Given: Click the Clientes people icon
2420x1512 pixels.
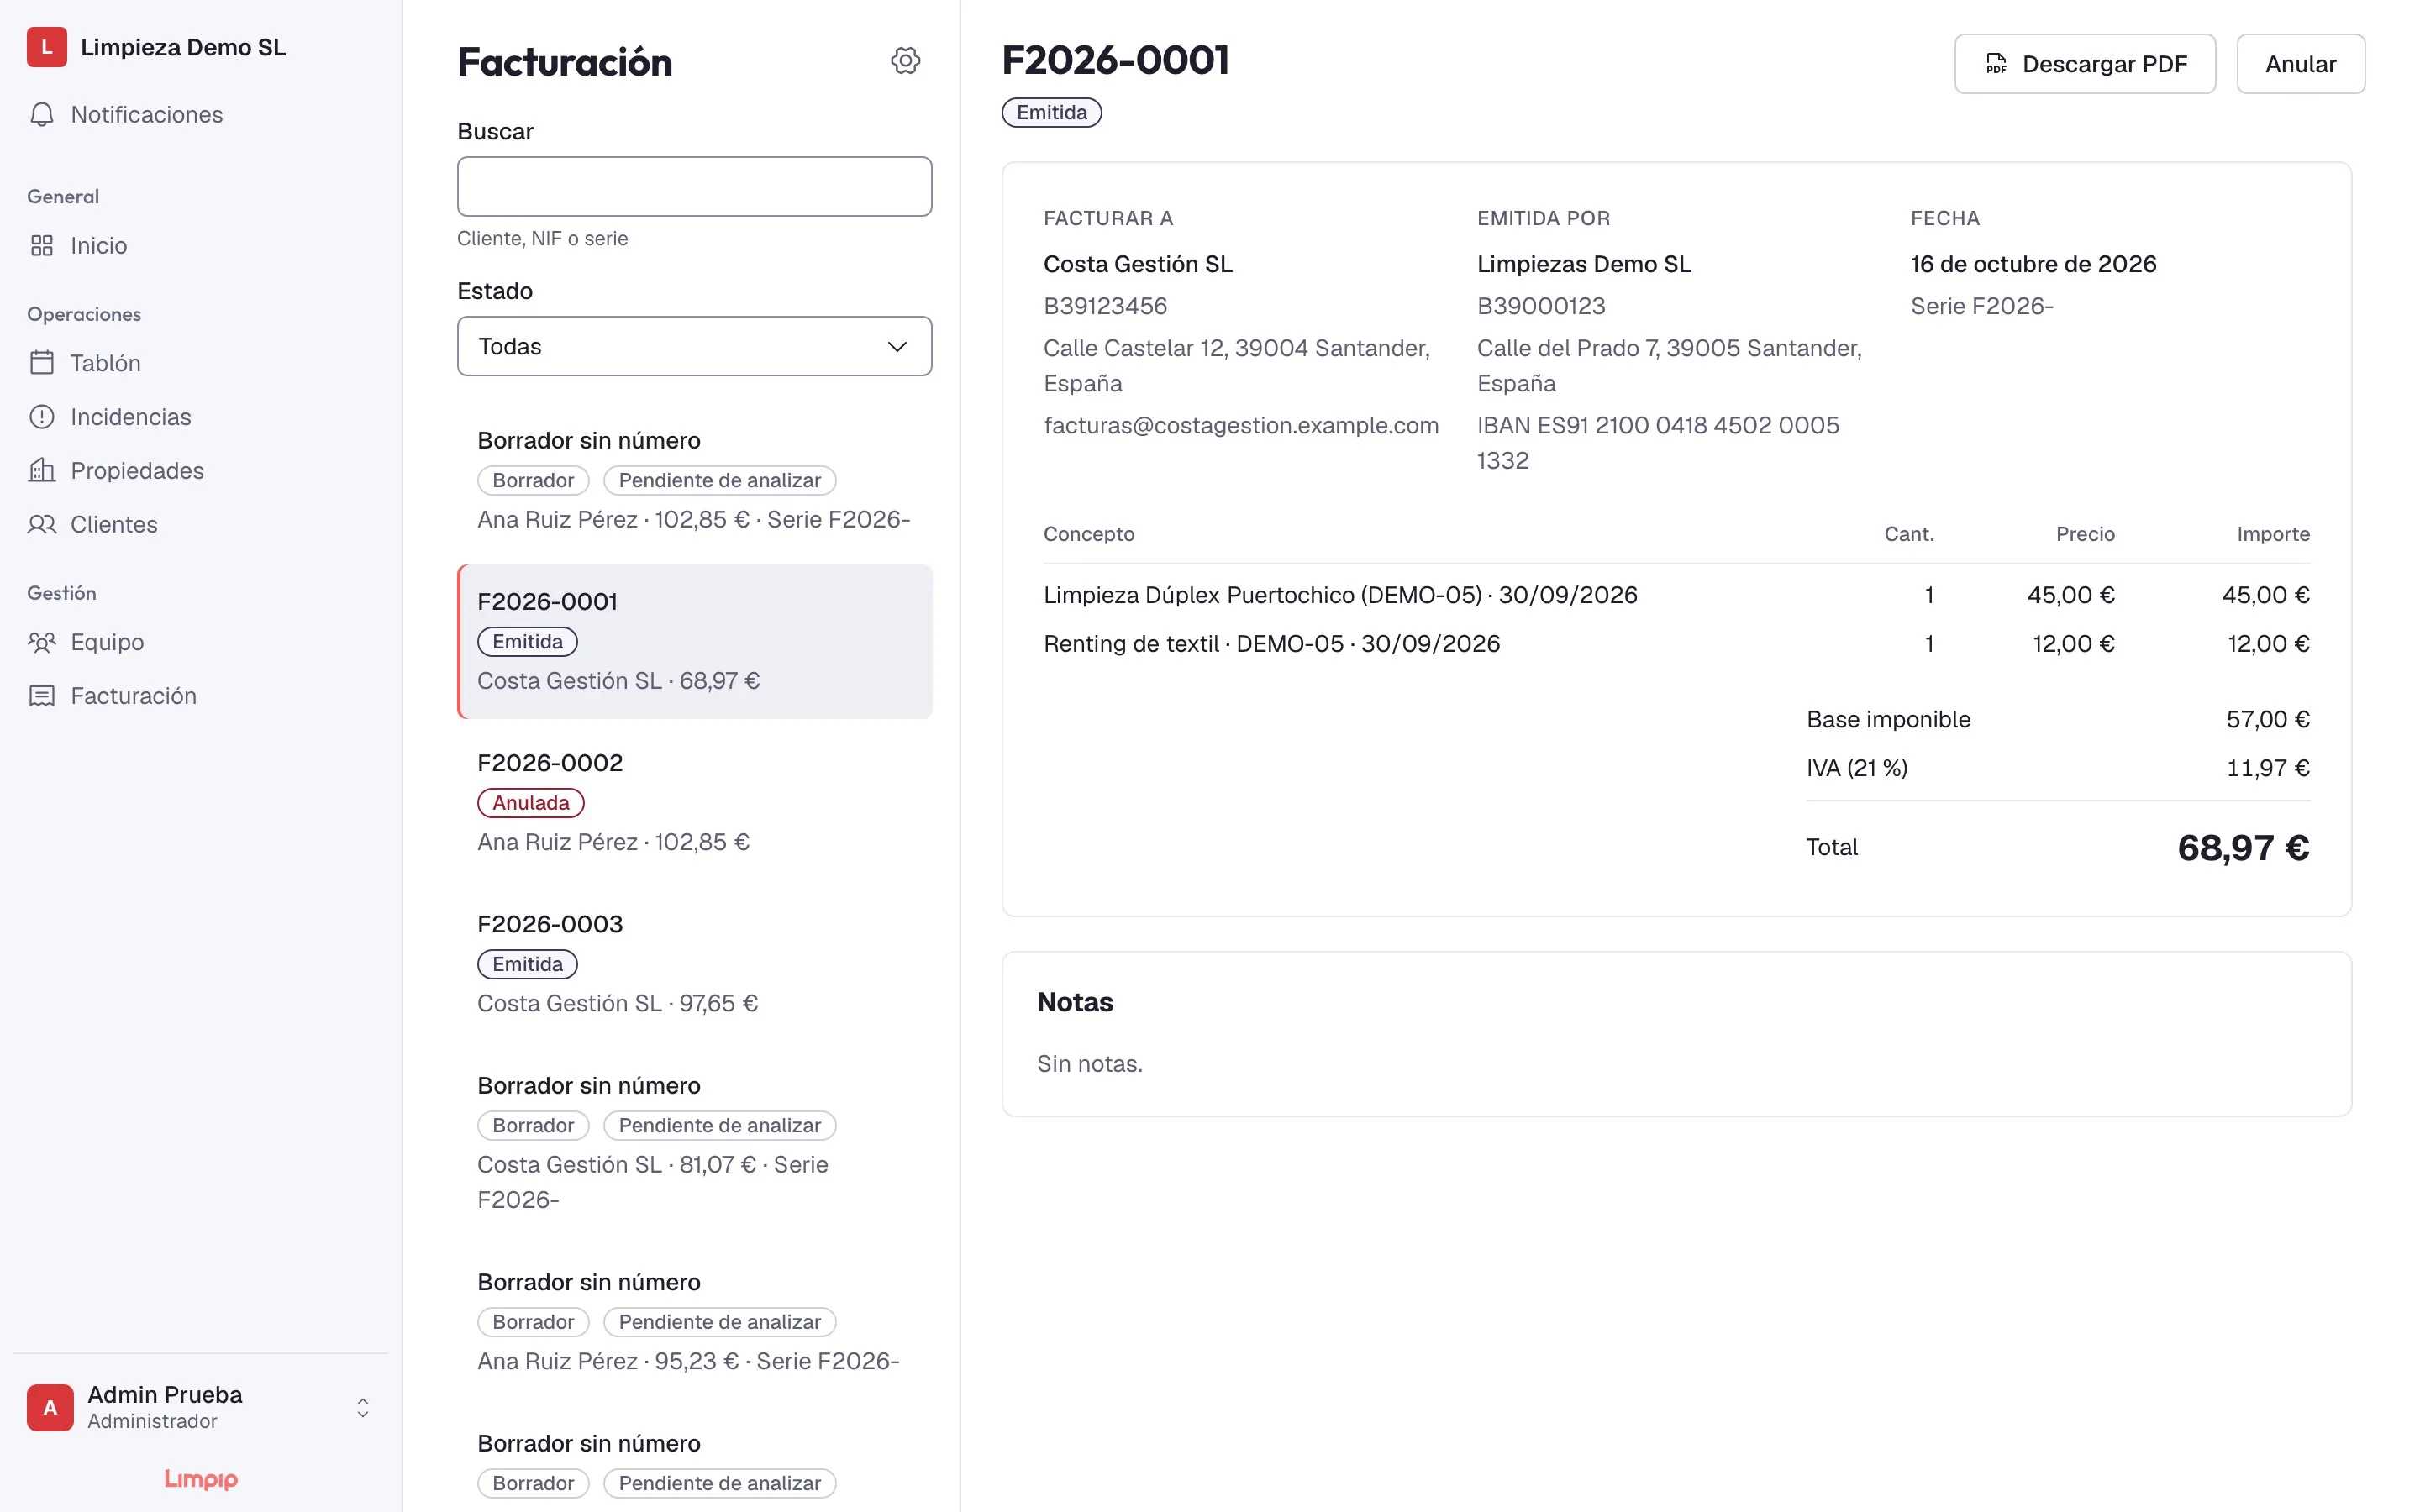Looking at the screenshot, I should pos(42,524).
